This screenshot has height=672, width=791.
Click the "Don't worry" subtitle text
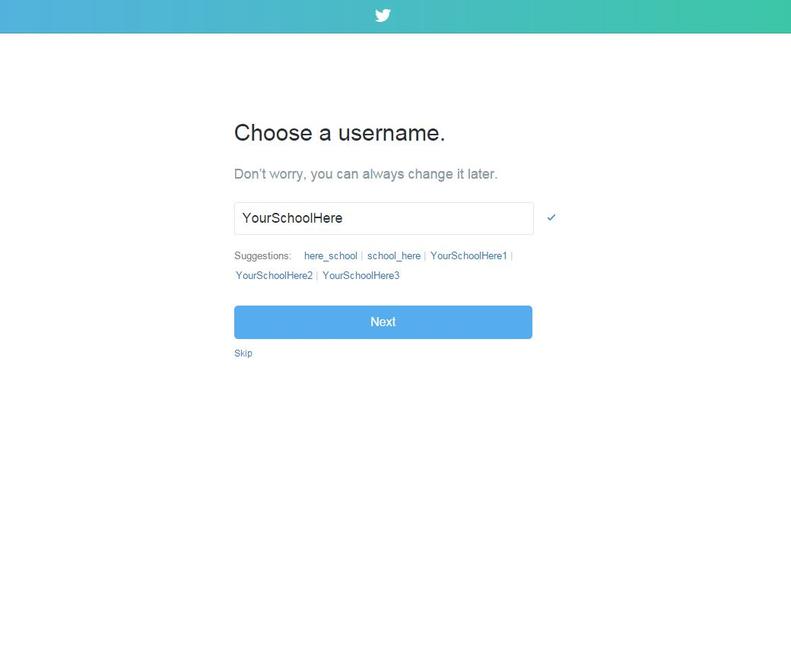coord(366,174)
